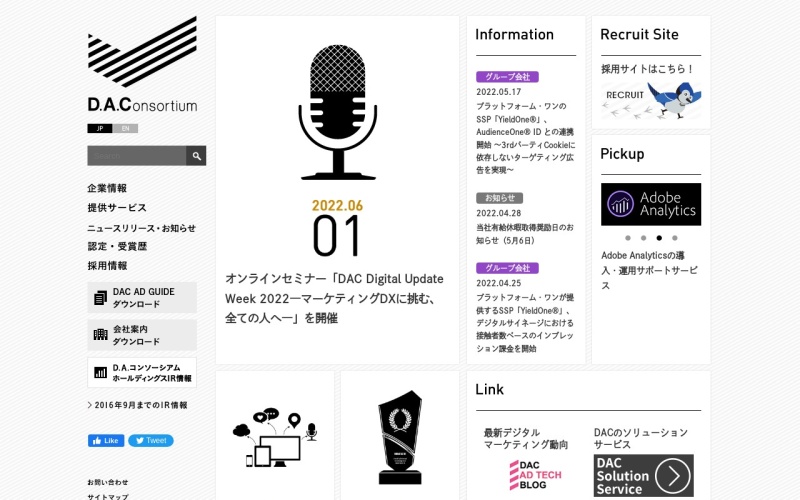
Task: Switch language to EN
Action: [x=125, y=128]
